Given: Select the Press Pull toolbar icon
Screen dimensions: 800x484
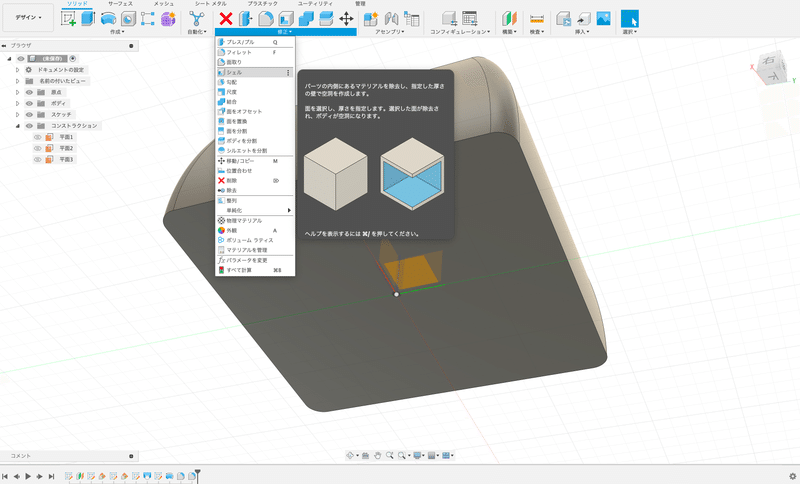Looking at the screenshot, I should click(245, 19).
